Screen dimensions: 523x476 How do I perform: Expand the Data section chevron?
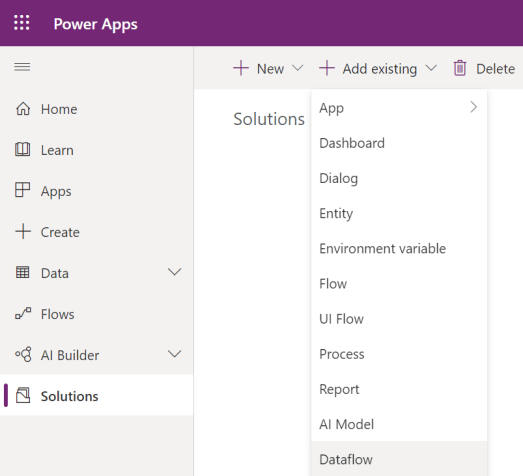pos(174,272)
